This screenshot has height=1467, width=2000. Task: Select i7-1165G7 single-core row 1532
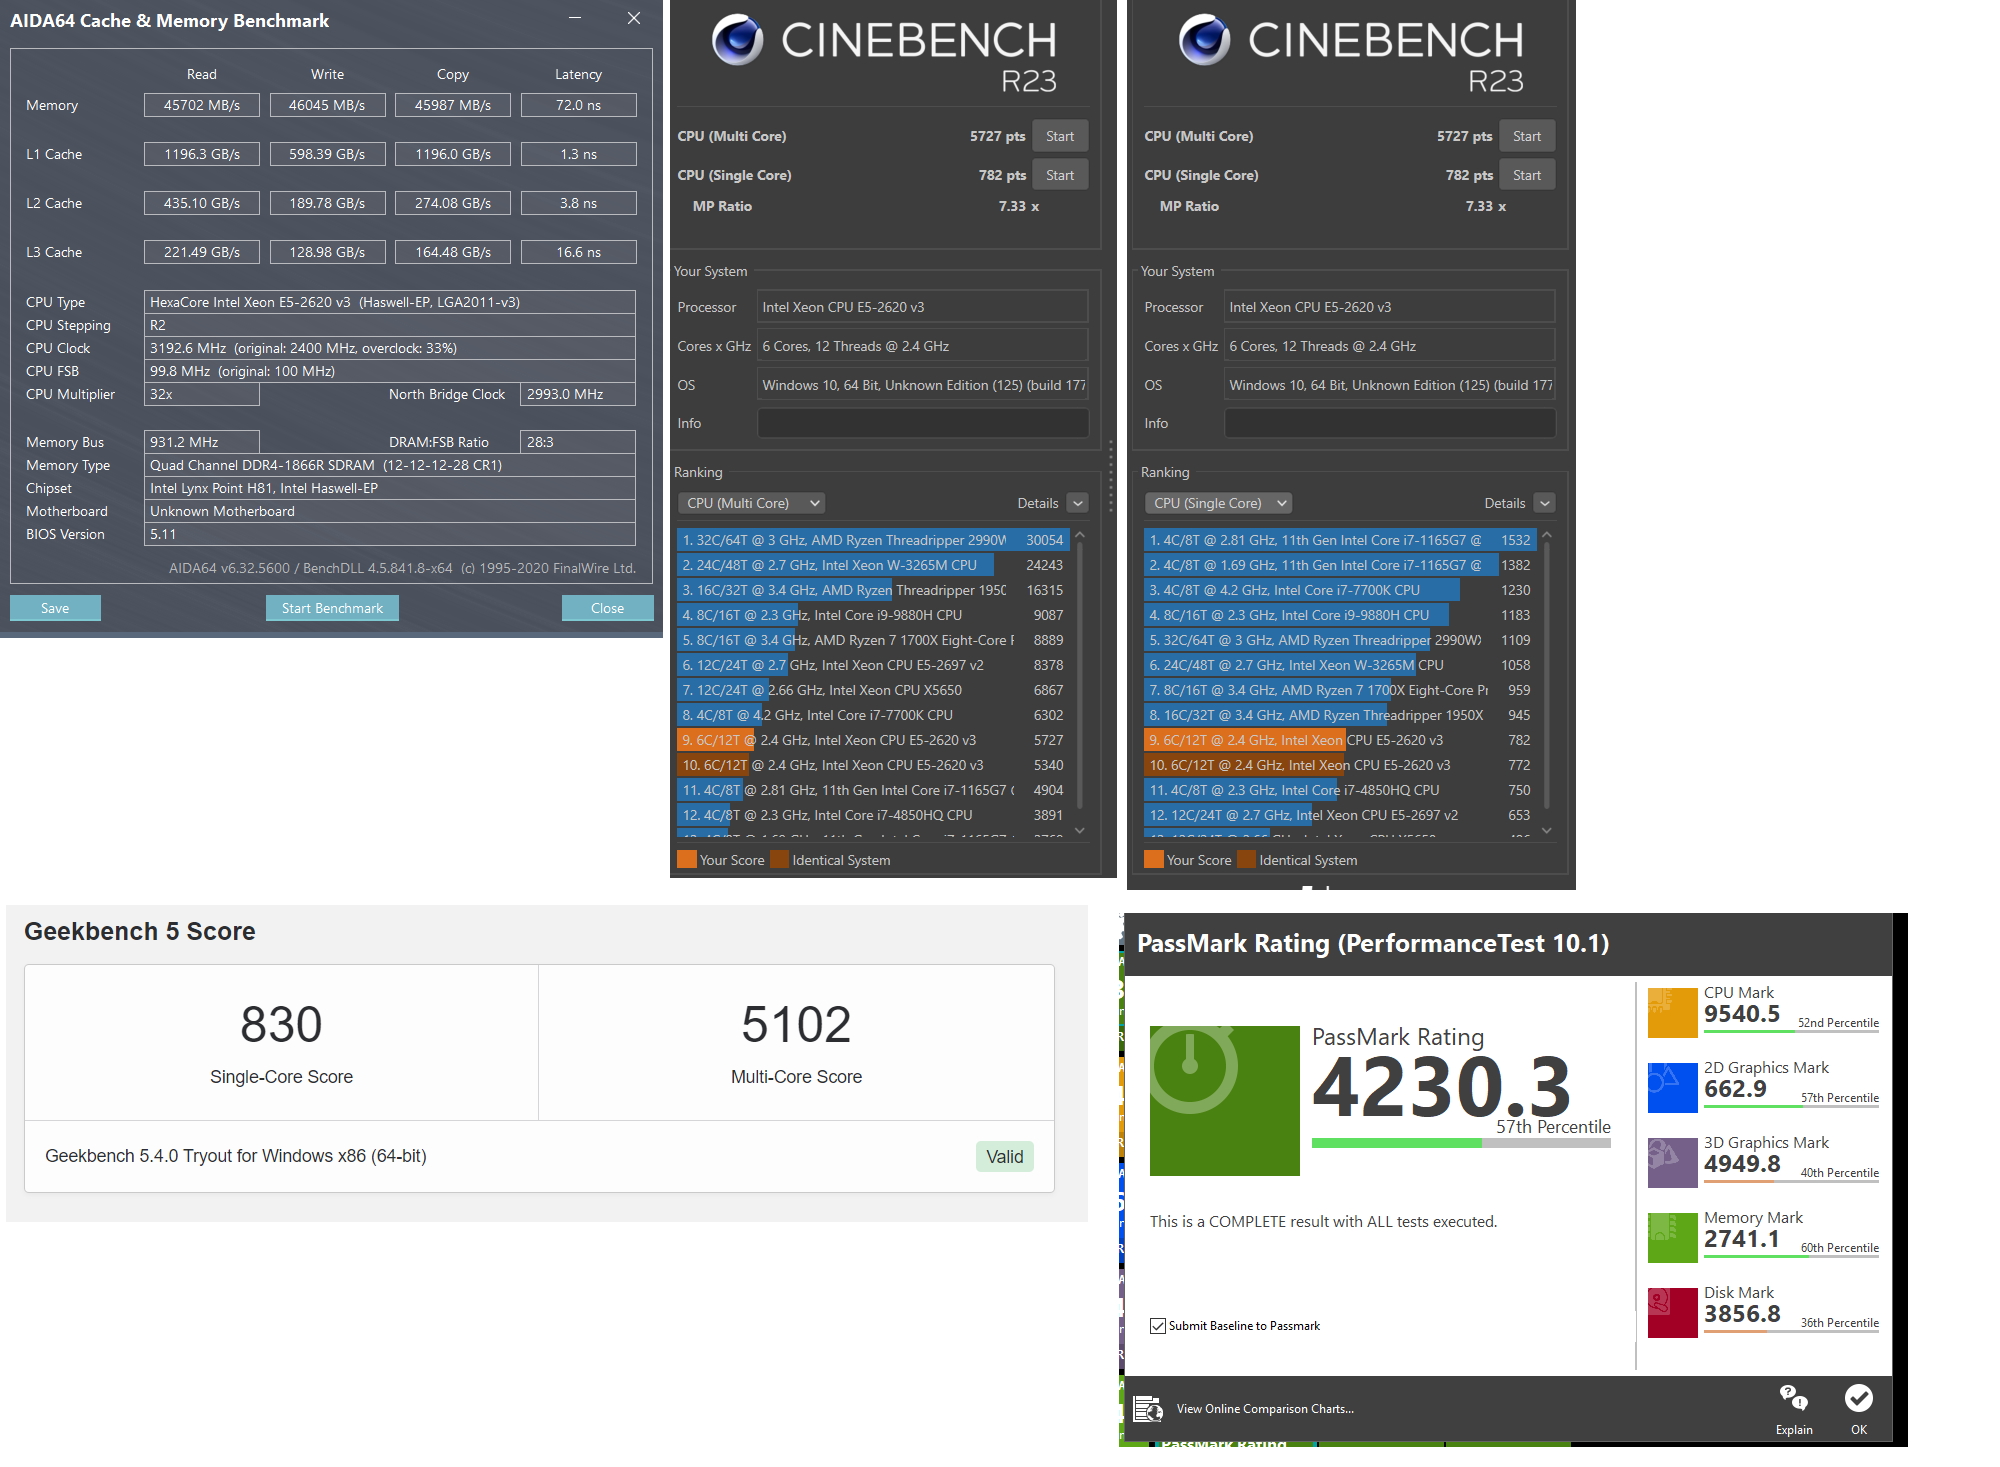point(1340,540)
